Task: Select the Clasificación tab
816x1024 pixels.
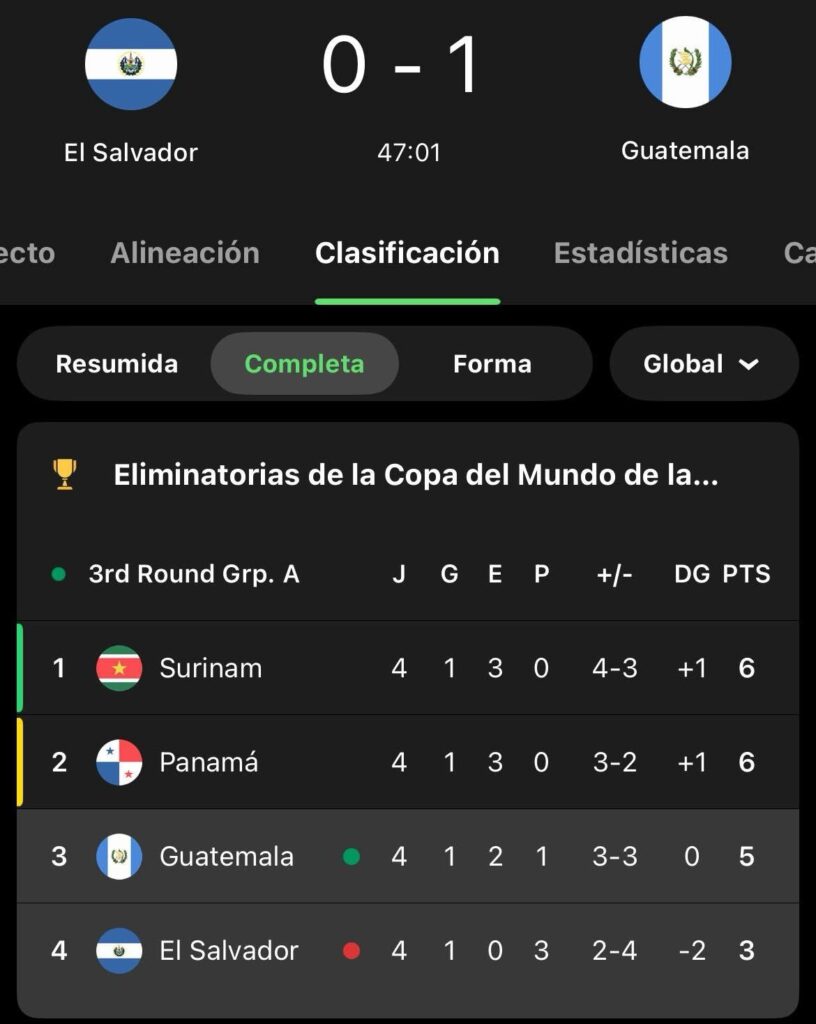Action: (407, 253)
